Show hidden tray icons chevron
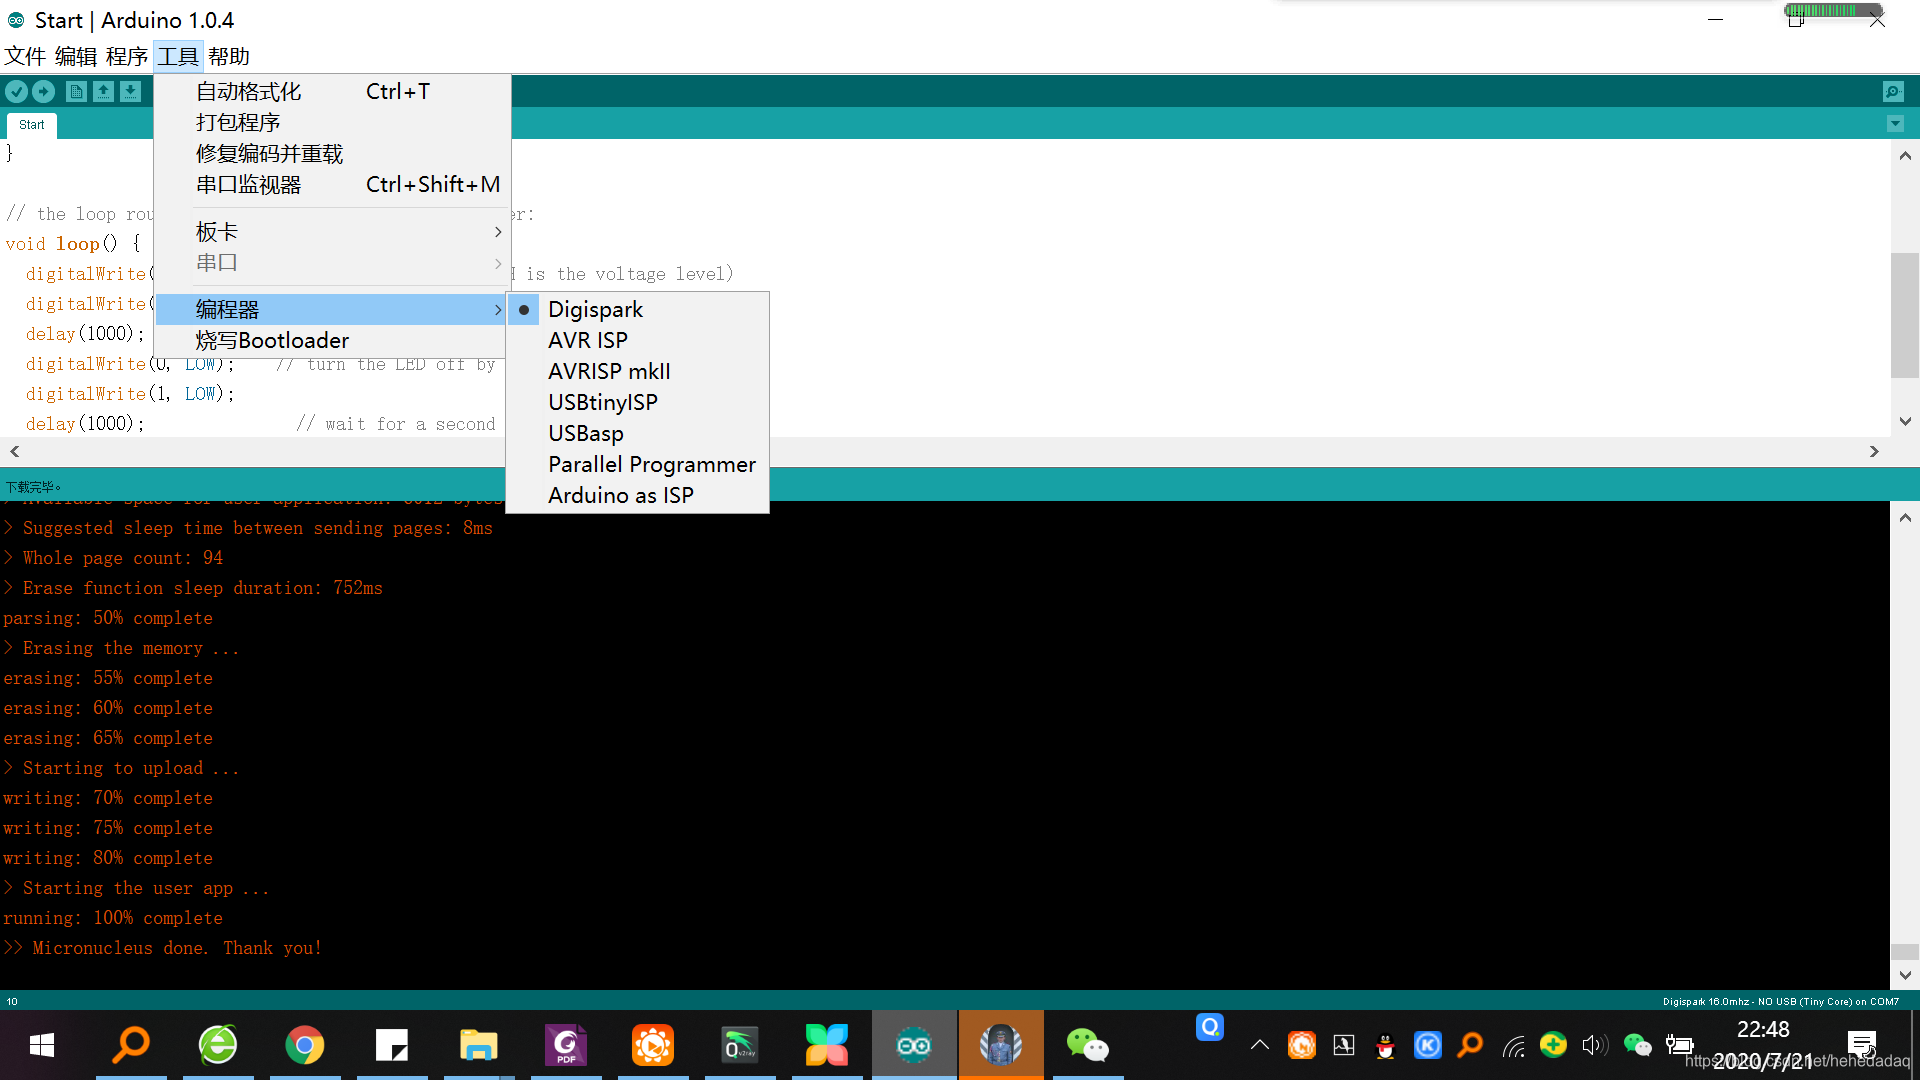Viewport: 1920px width, 1080px height. coord(1260,1045)
